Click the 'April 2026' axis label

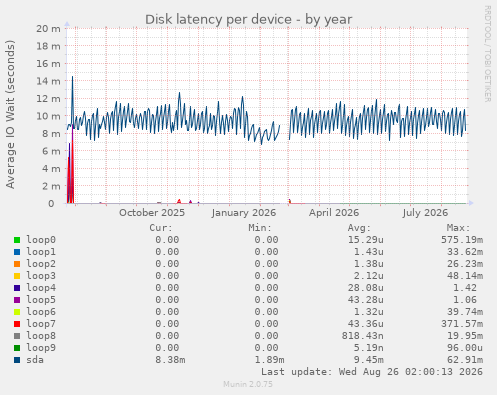tap(334, 213)
